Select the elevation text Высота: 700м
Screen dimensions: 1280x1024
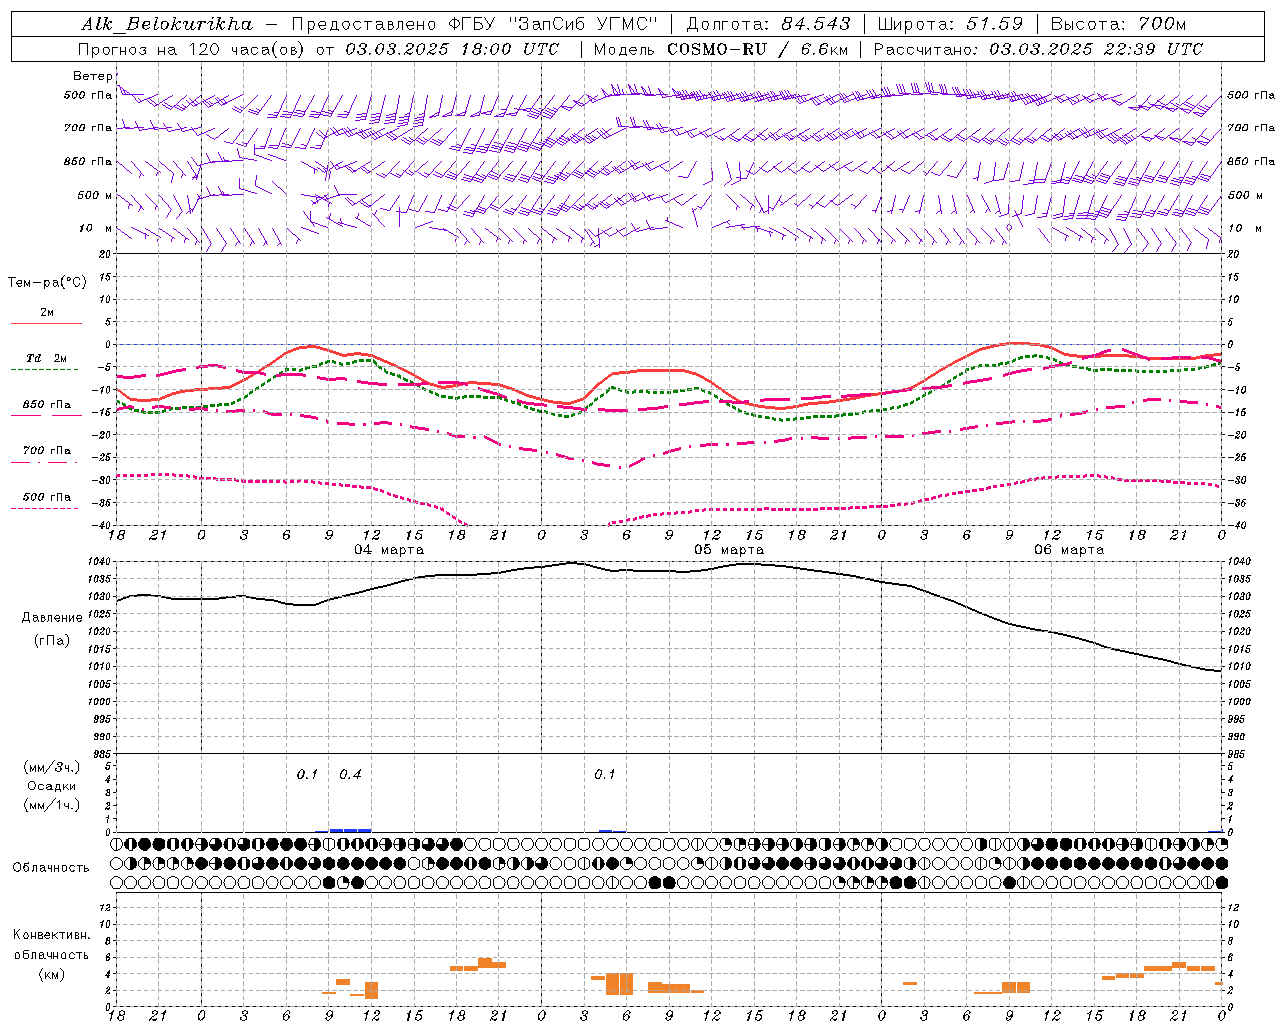(x=1118, y=24)
